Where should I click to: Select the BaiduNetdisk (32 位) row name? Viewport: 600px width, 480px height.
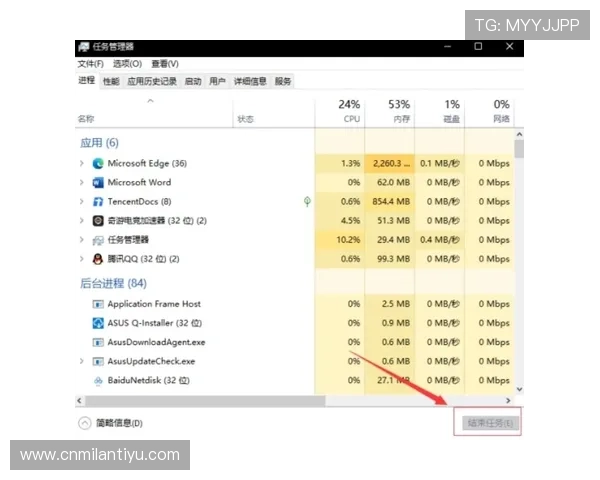pos(148,380)
